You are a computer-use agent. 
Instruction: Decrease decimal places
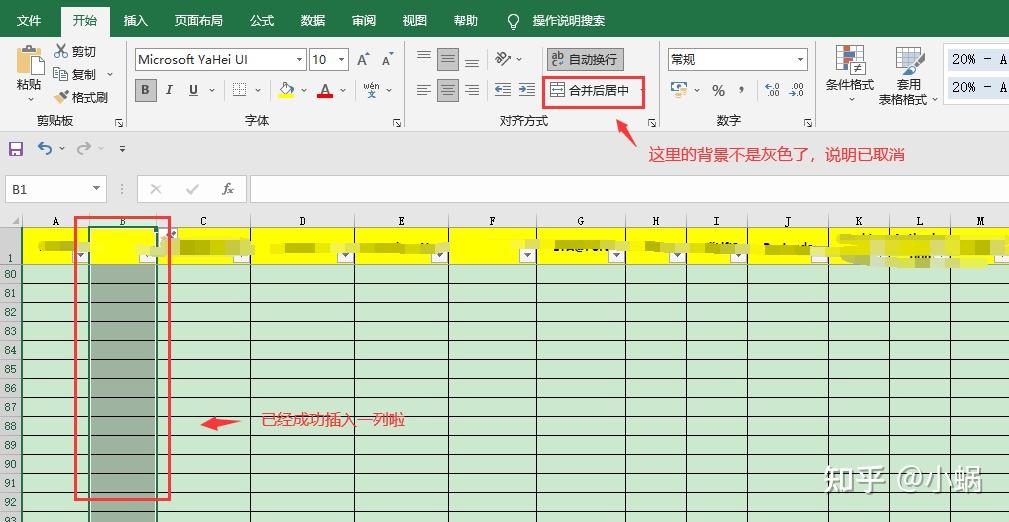tap(797, 90)
